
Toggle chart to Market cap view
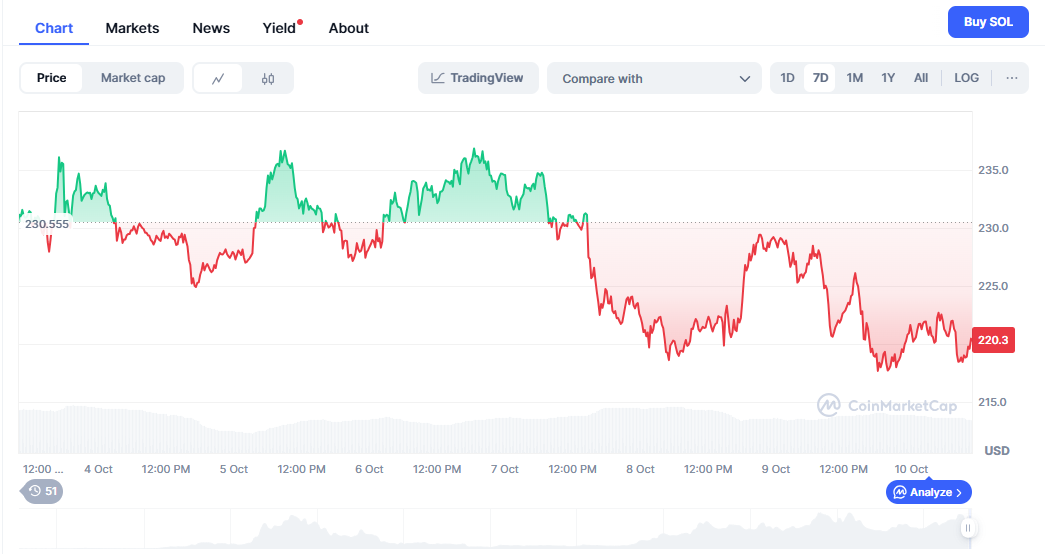click(x=133, y=78)
